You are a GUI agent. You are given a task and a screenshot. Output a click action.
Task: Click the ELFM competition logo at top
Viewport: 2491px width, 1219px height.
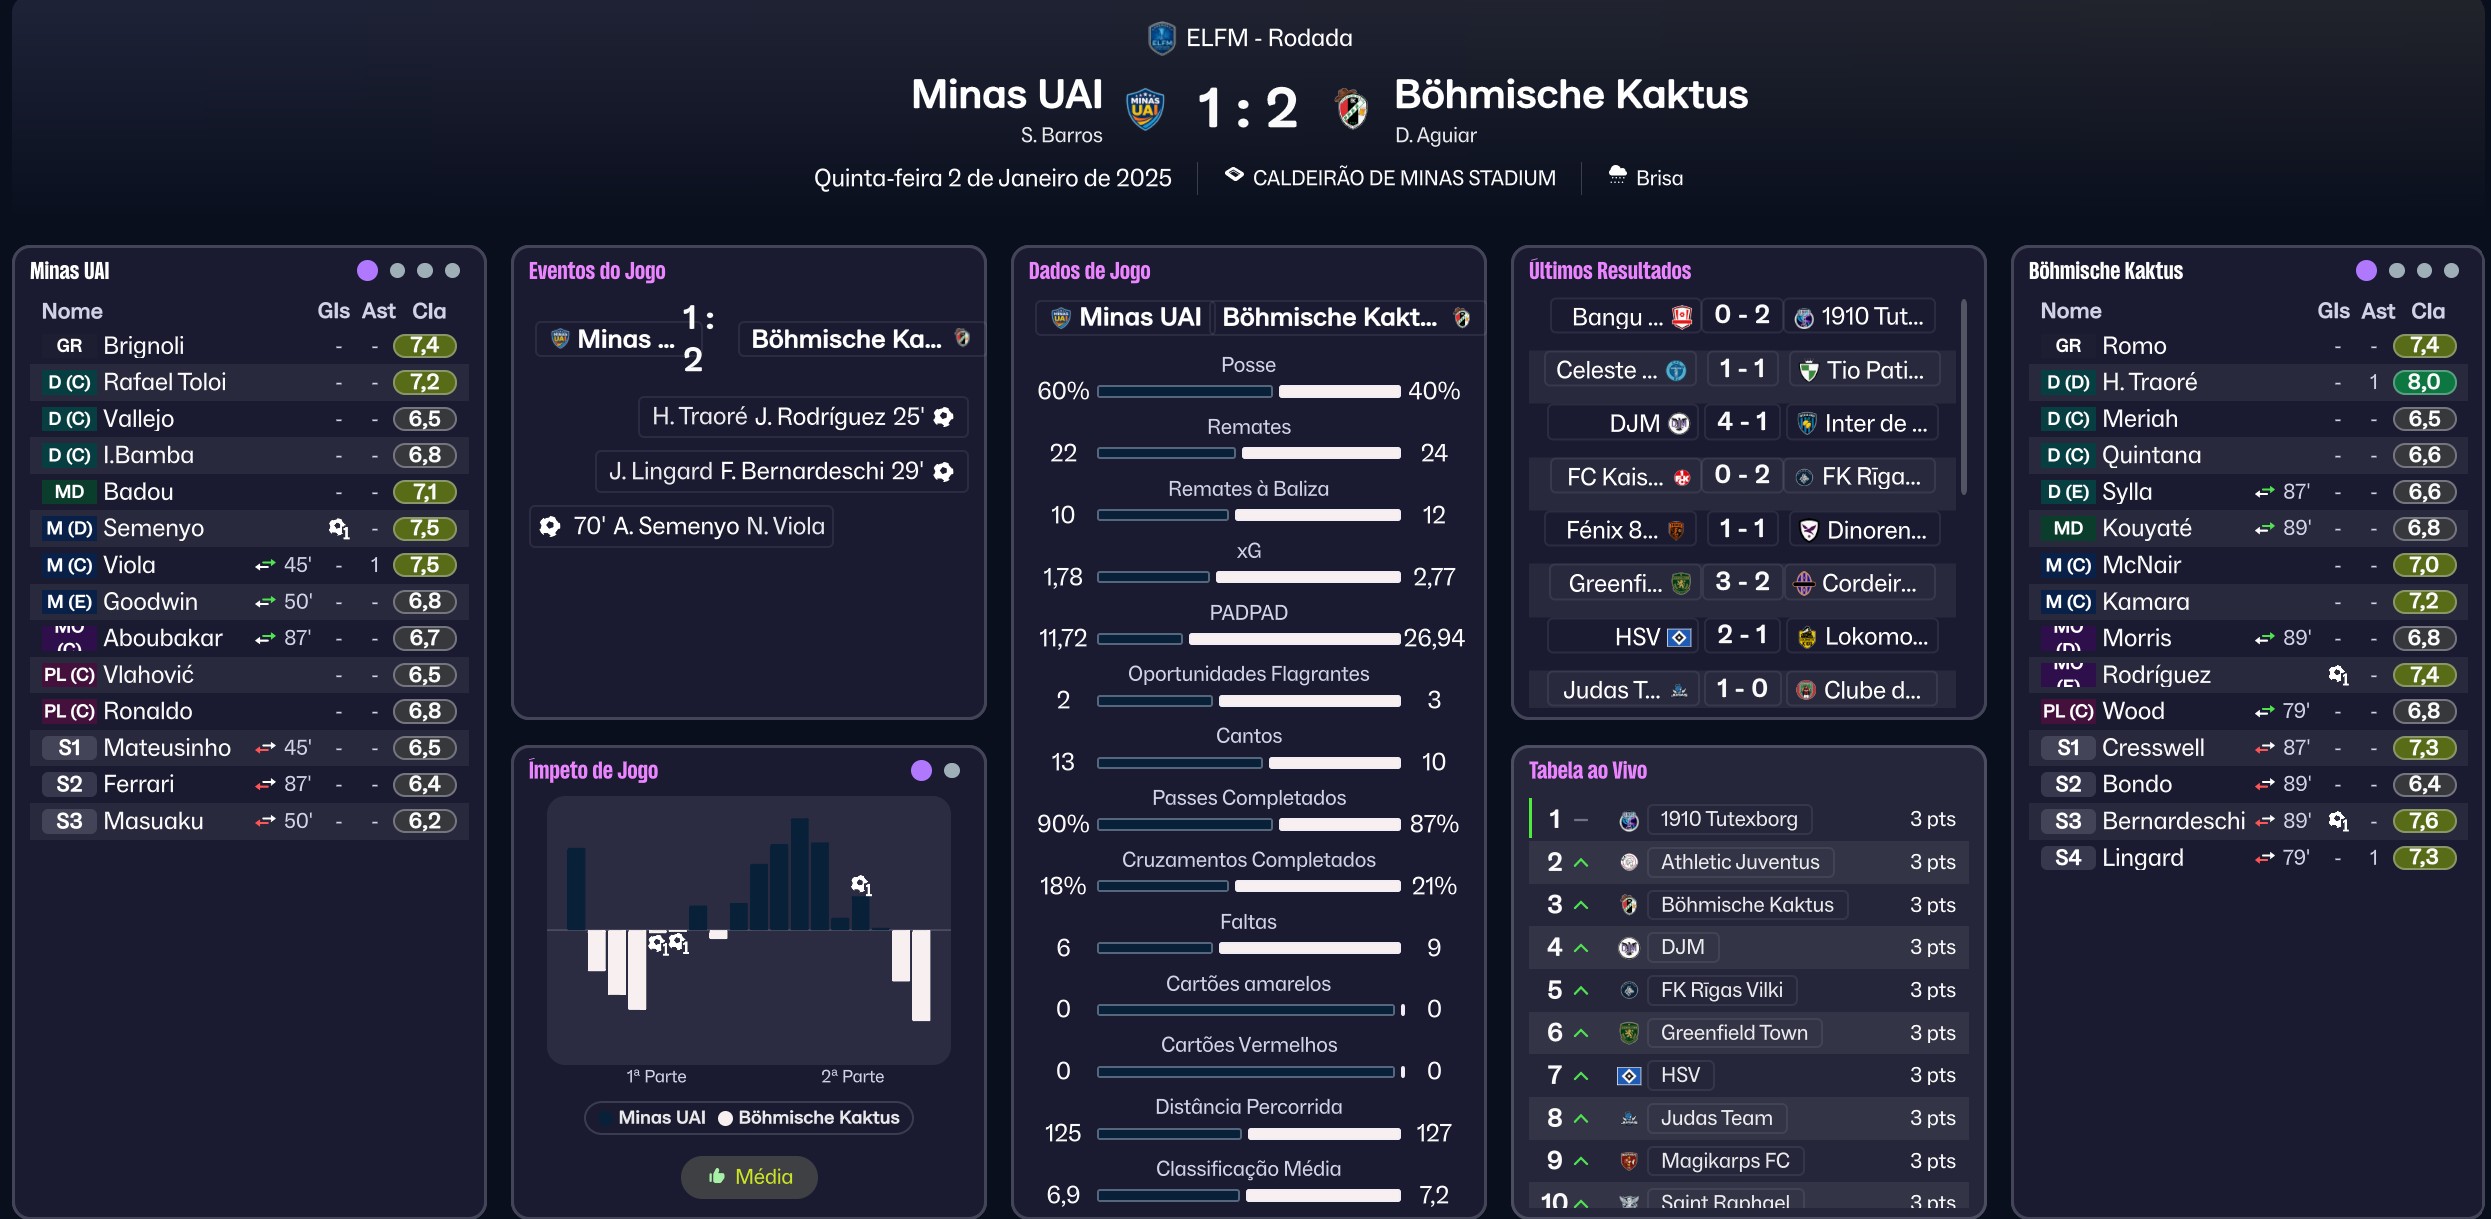(1161, 38)
